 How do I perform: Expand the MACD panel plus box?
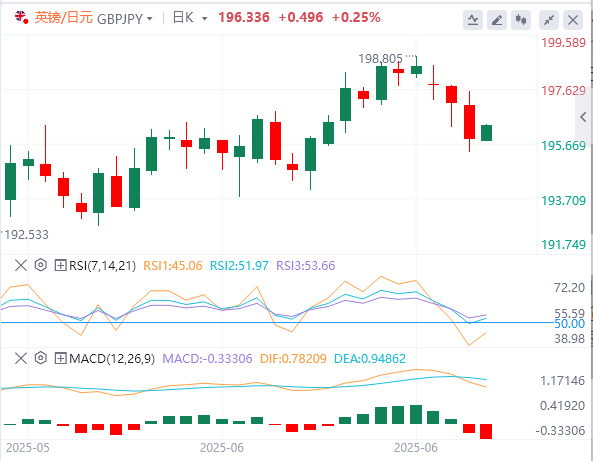pyautogui.click(x=61, y=358)
